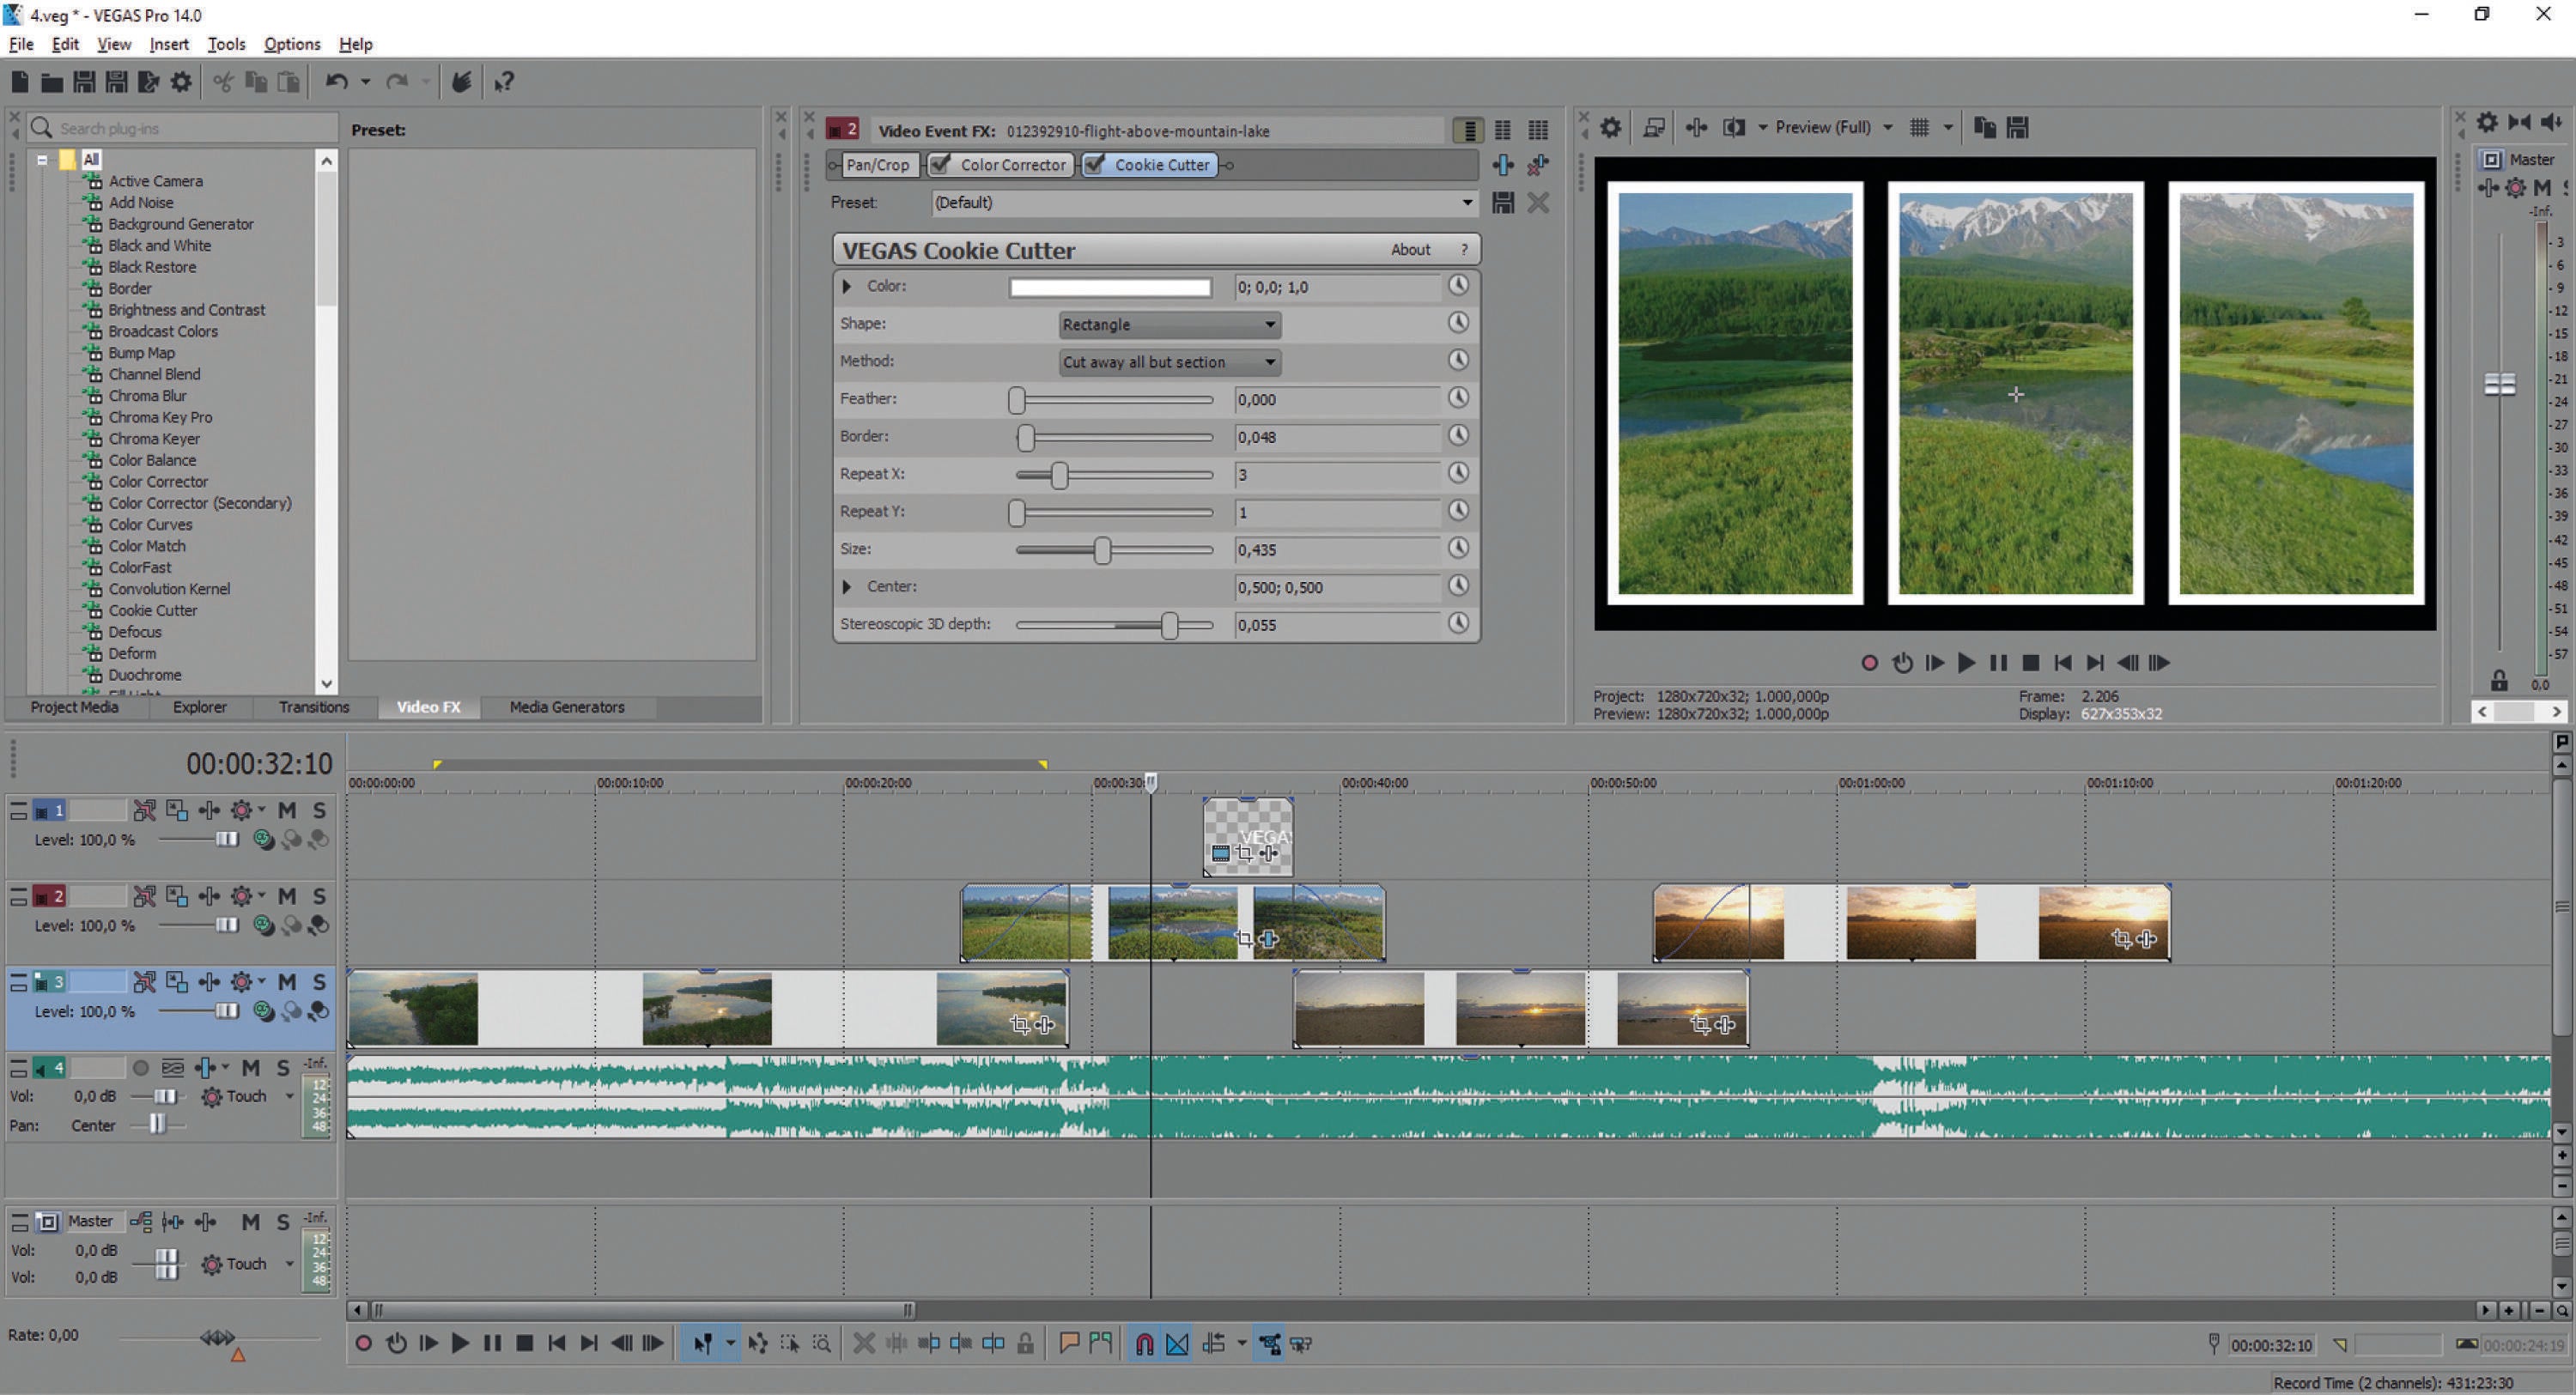
Task: Open the Shape dropdown showing Rectangle
Action: pos(1168,325)
